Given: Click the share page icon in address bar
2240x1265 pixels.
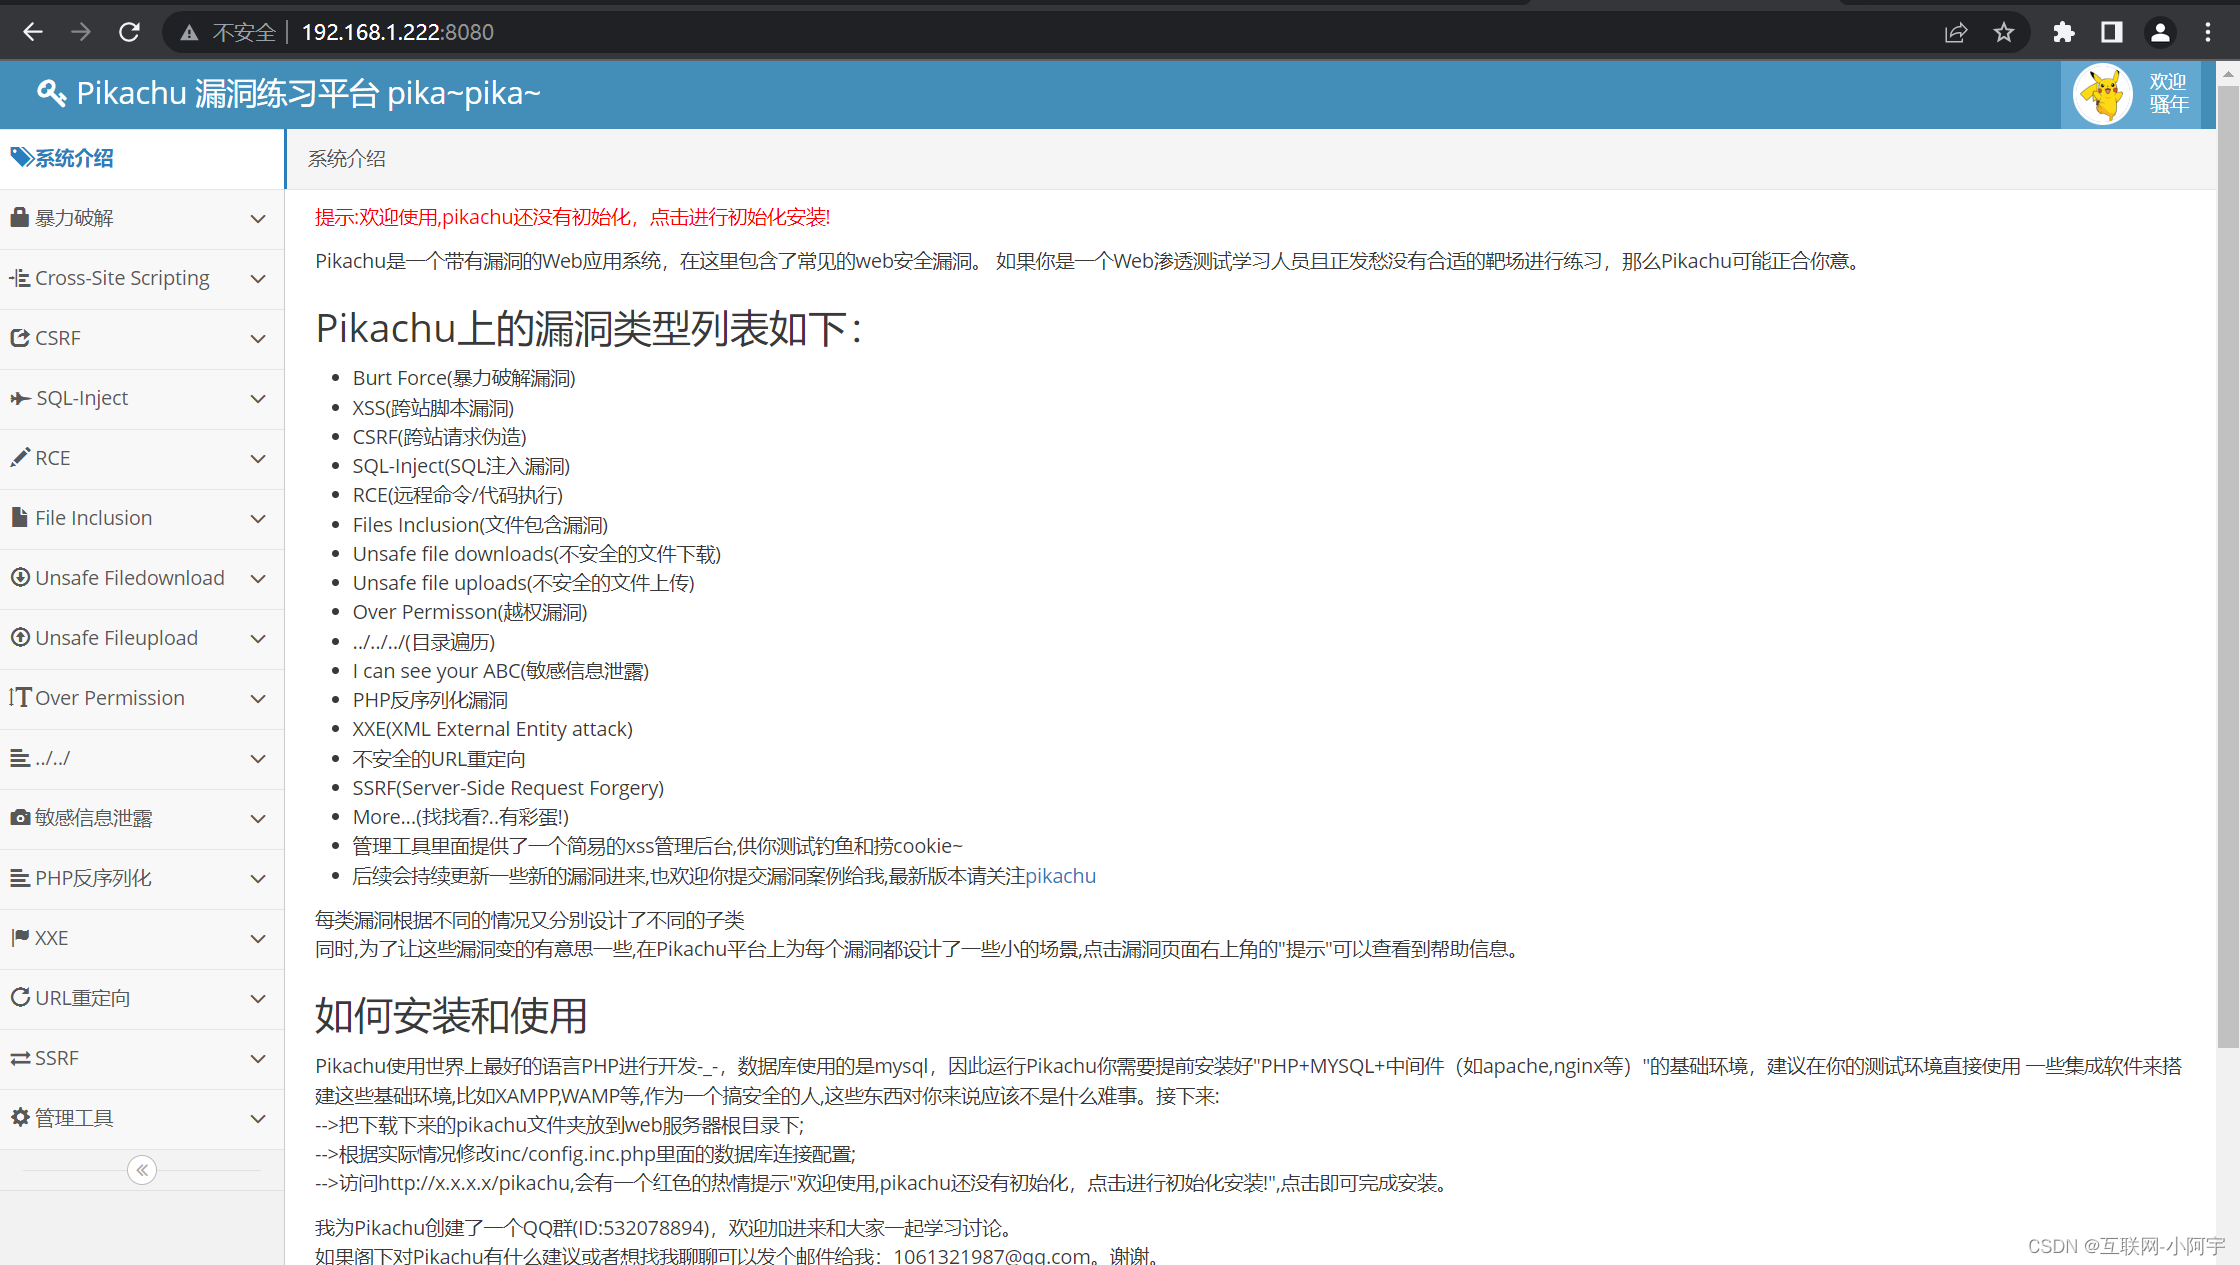Looking at the screenshot, I should (x=1955, y=32).
